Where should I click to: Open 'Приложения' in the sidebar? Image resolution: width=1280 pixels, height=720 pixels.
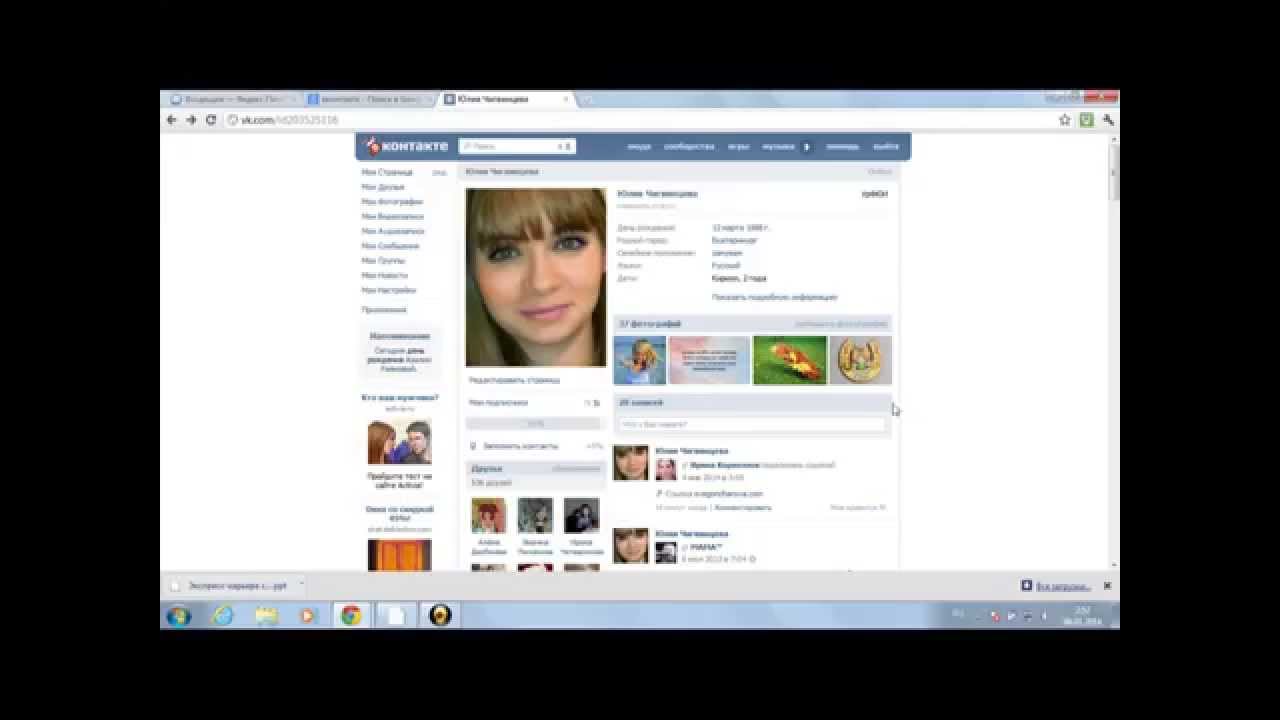[384, 310]
